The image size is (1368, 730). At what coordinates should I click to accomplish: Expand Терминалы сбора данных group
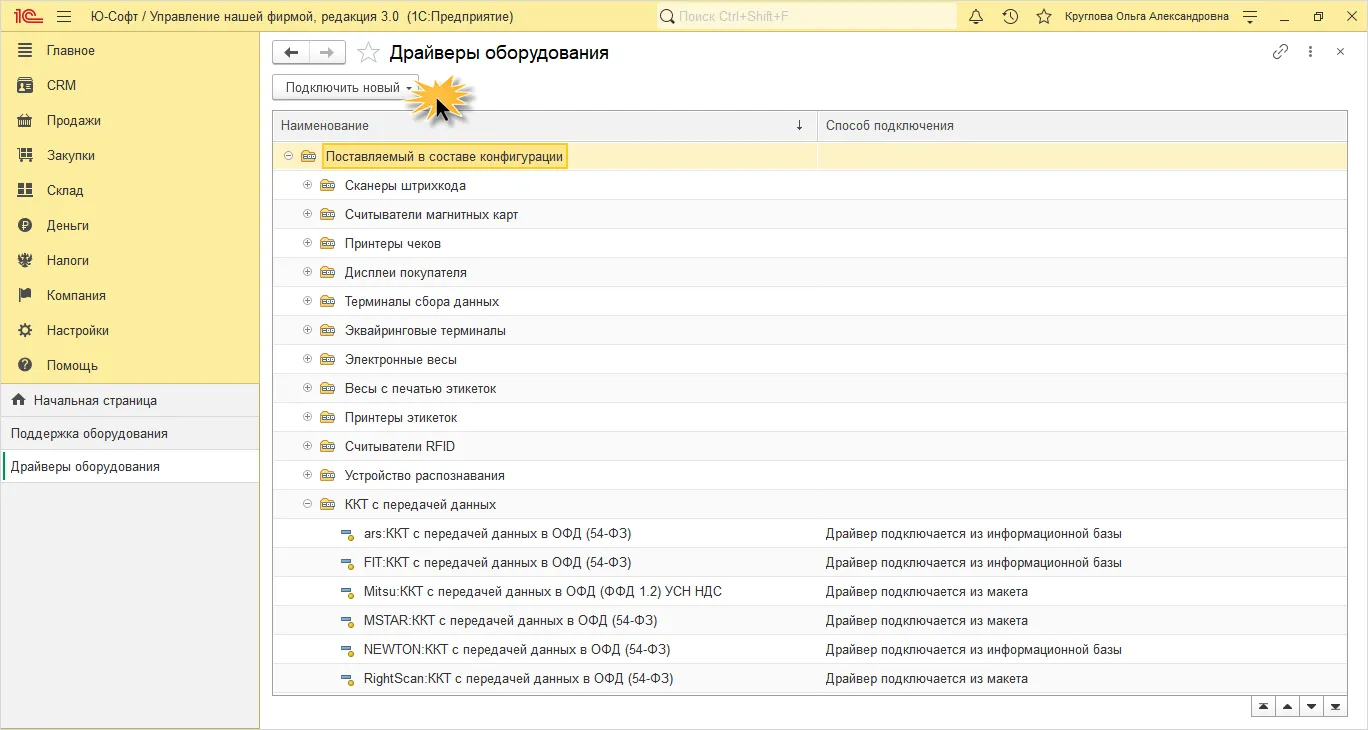[307, 301]
